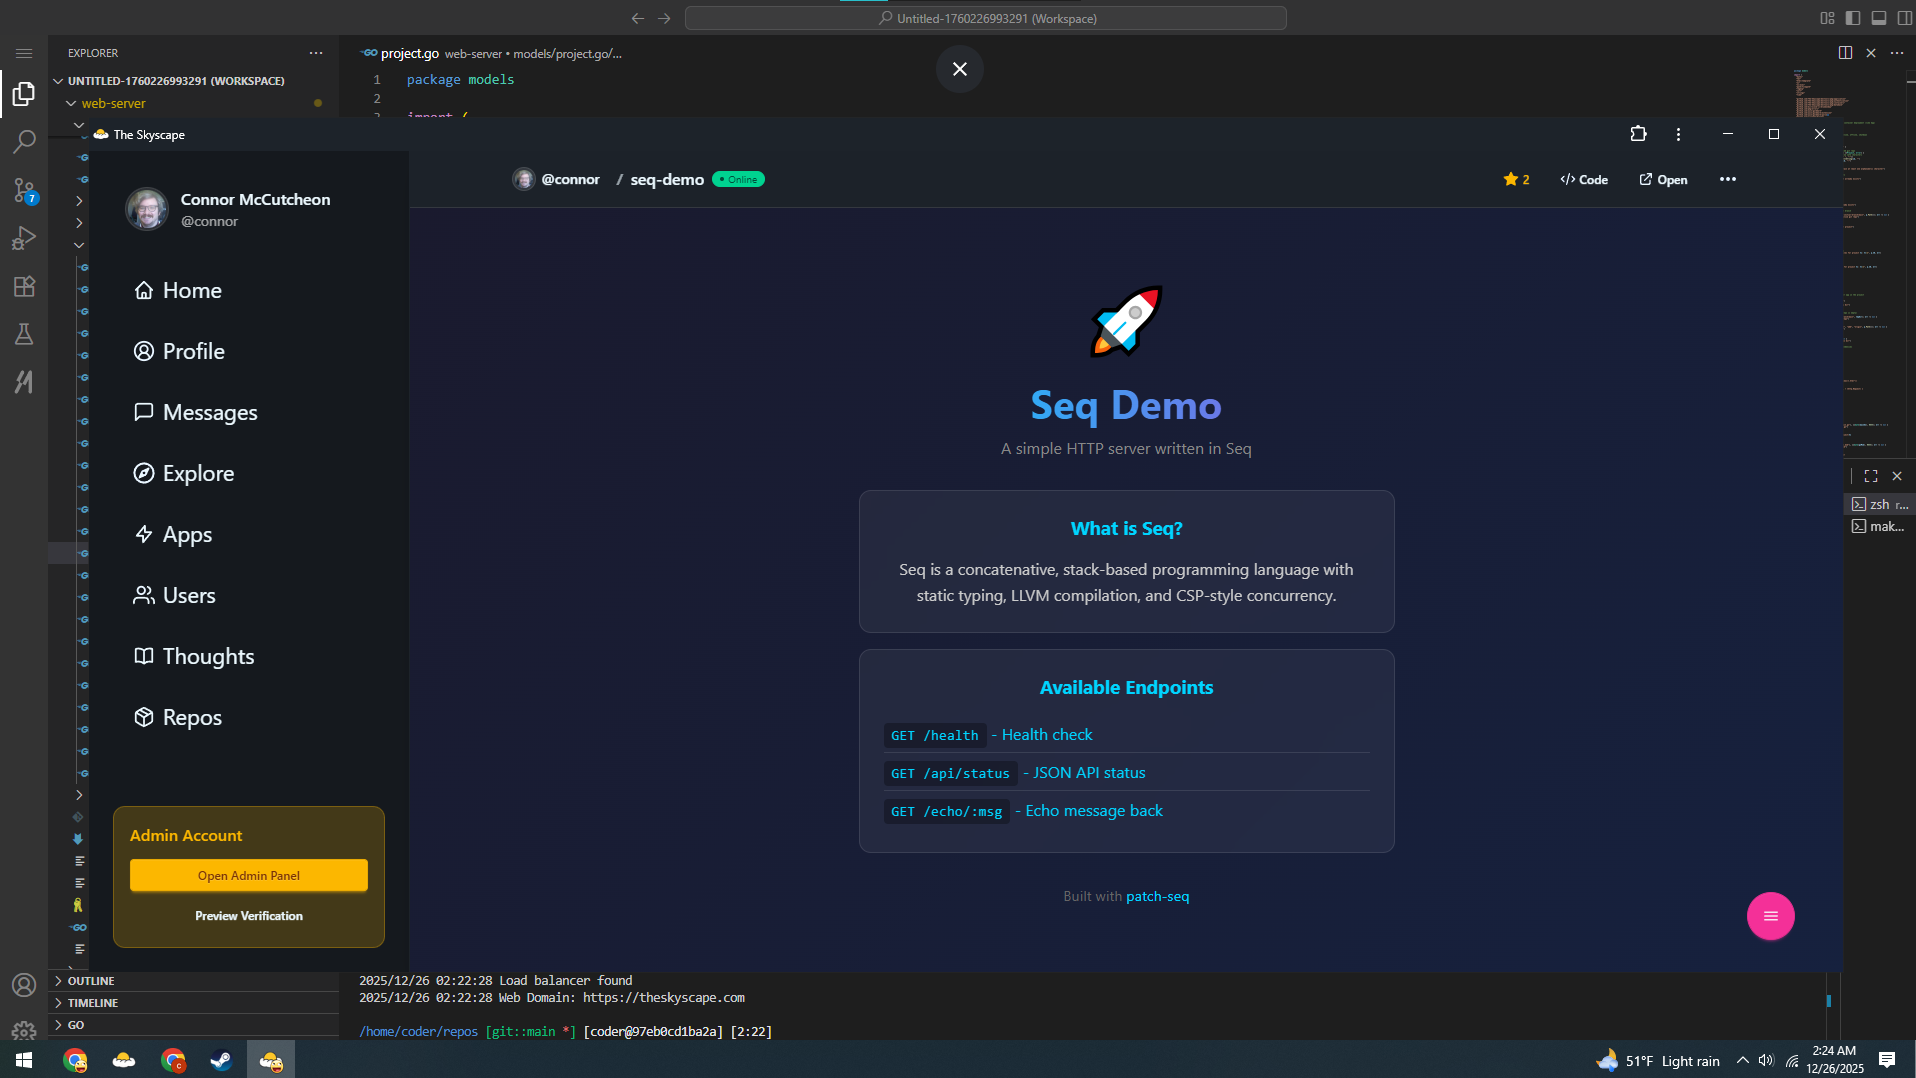The width and height of the screenshot is (1916, 1078).
Task: Open the Testing flask icon
Action: [24, 334]
